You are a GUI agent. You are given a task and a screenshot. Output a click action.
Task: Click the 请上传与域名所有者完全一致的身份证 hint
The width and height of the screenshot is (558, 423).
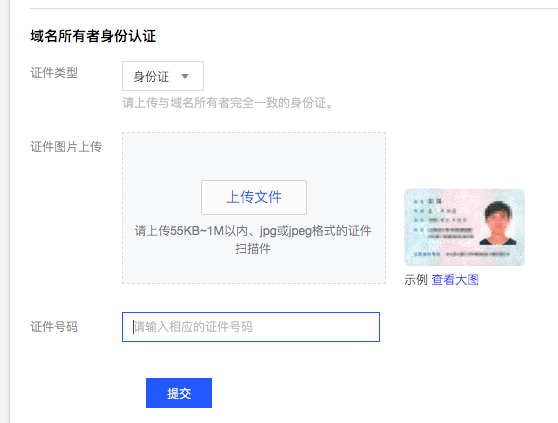[x=228, y=103]
